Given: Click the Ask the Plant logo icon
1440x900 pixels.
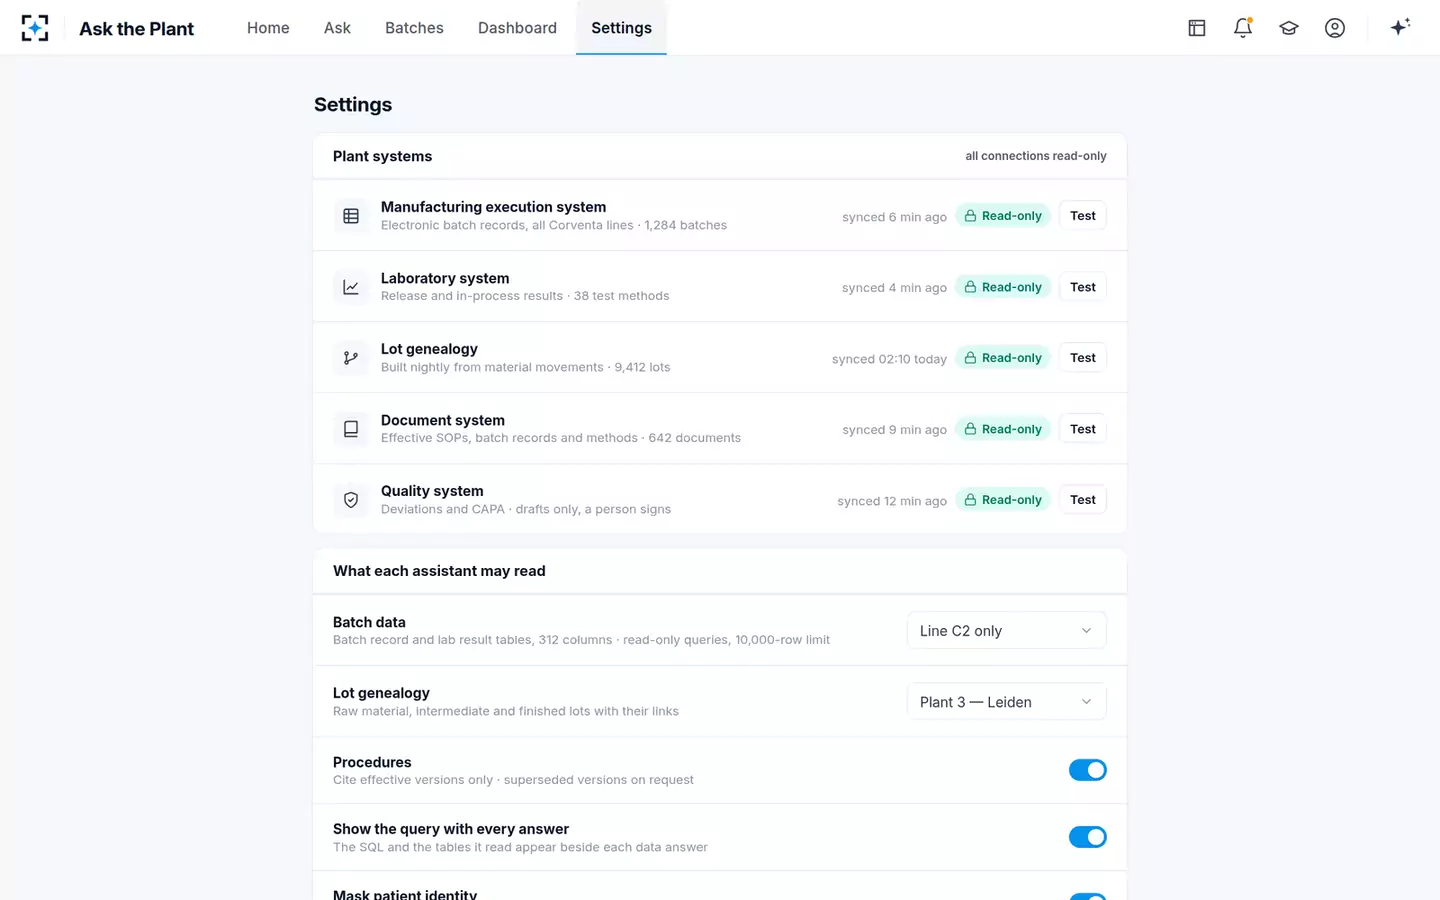Looking at the screenshot, I should 35,28.
